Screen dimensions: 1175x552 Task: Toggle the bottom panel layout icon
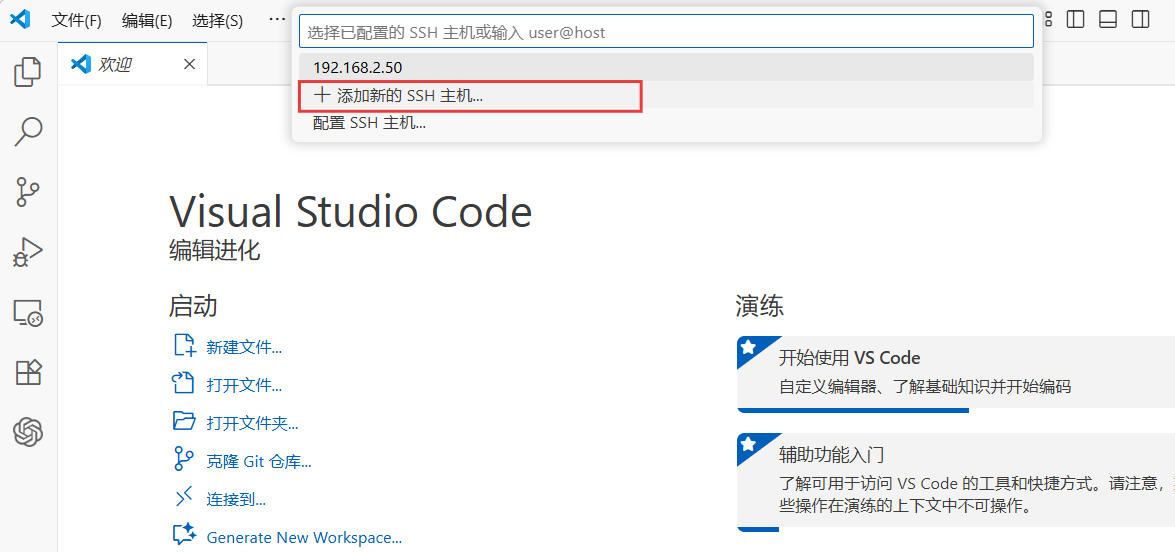1108,19
